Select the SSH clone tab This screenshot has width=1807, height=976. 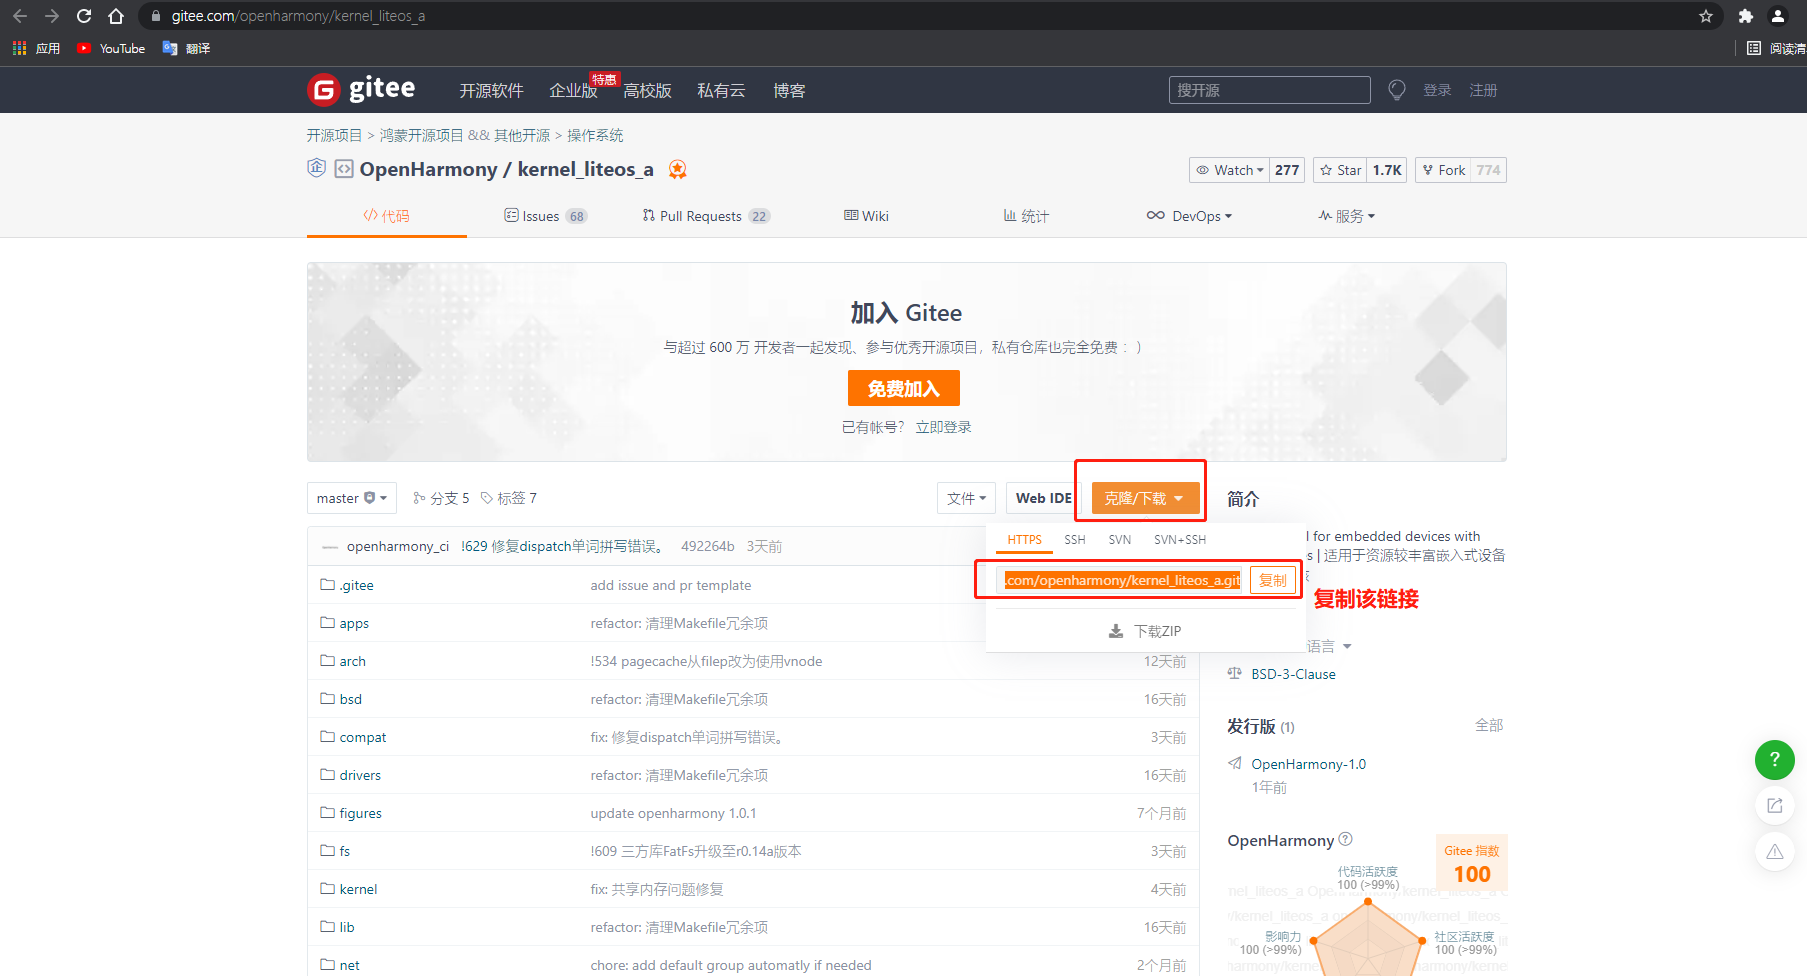coord(1075,539)
